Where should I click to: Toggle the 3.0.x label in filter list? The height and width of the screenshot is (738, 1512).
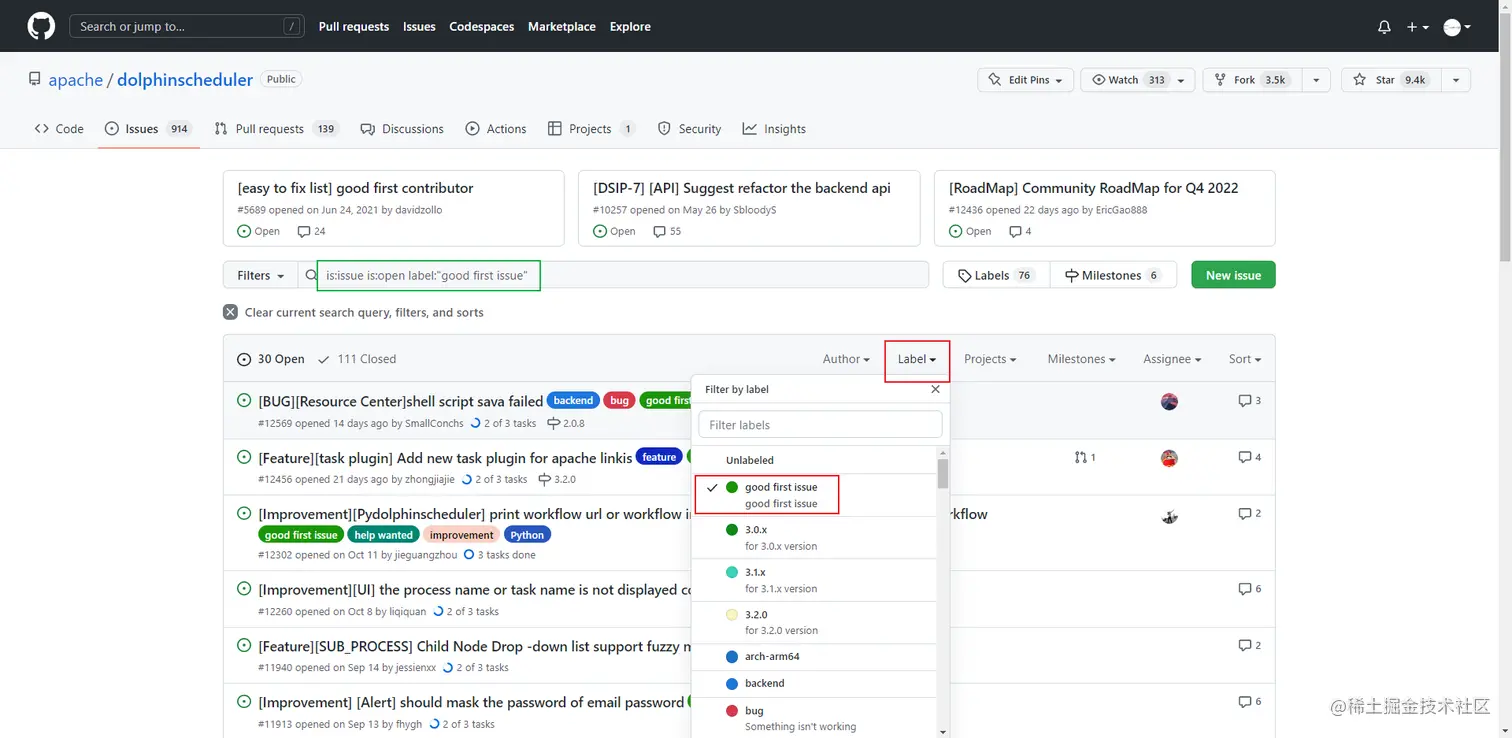(x=815, y=538)
